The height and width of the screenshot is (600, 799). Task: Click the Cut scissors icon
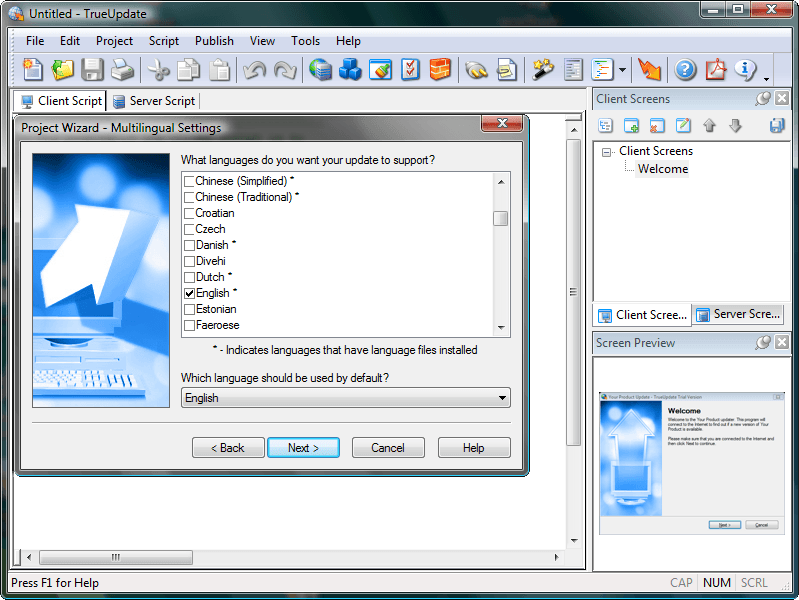tap(158, 70)
